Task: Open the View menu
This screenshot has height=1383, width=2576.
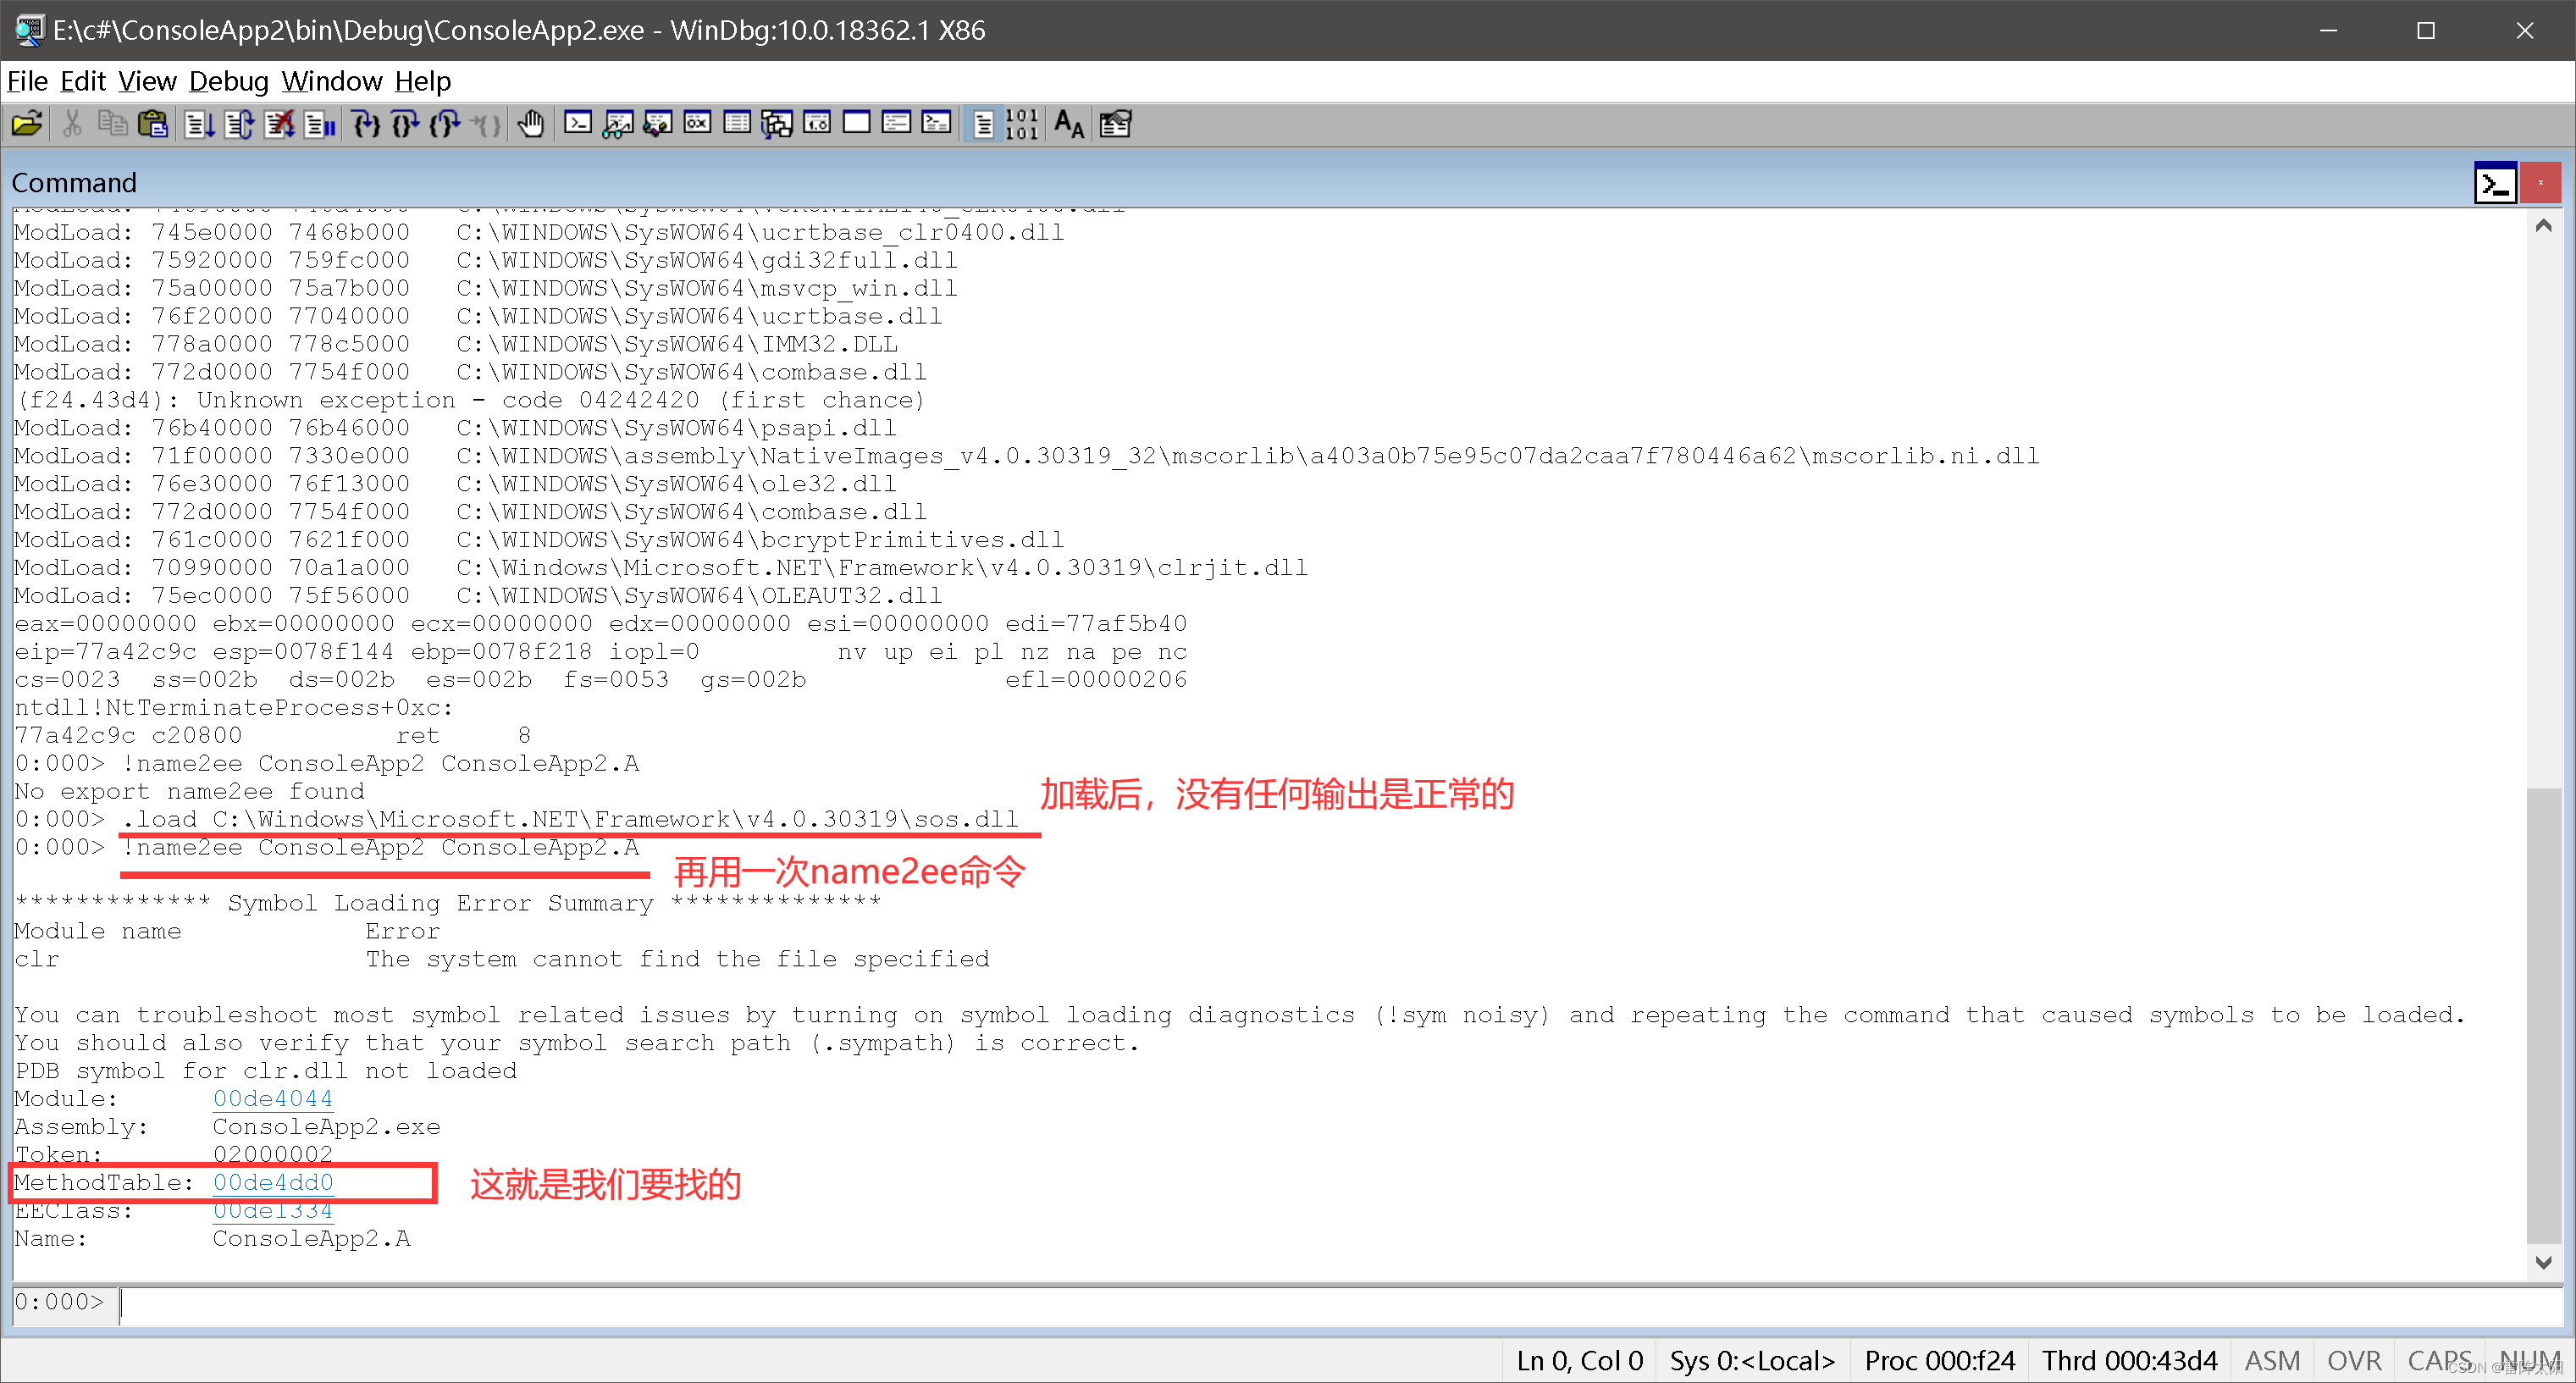Action: 146,81
